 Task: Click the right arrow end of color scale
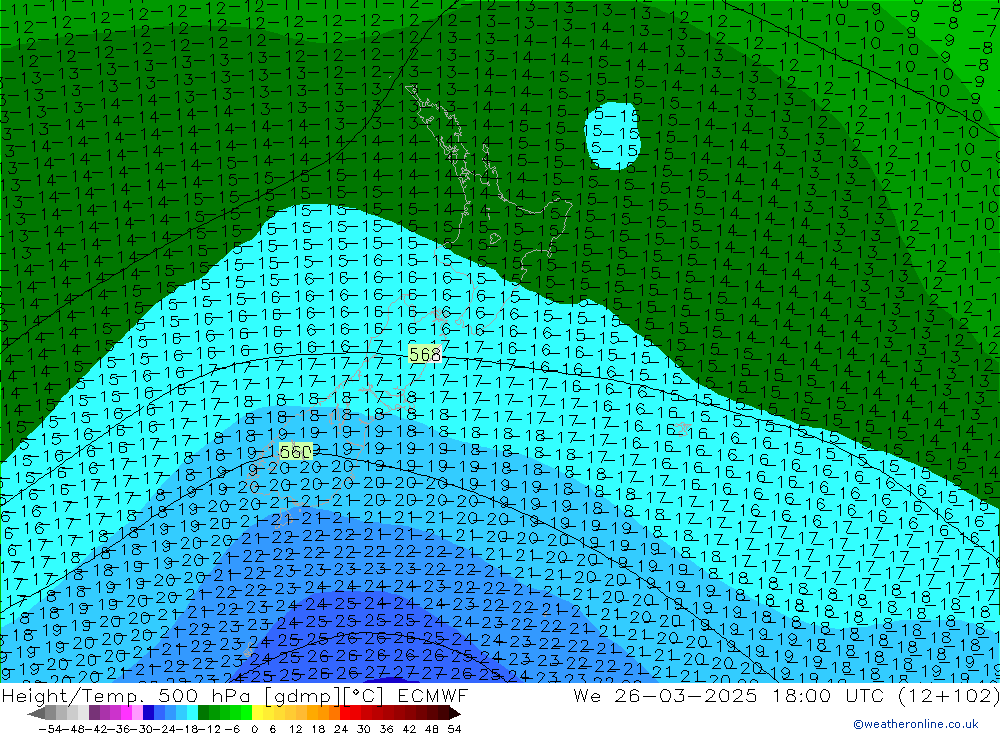coord(455,714)
